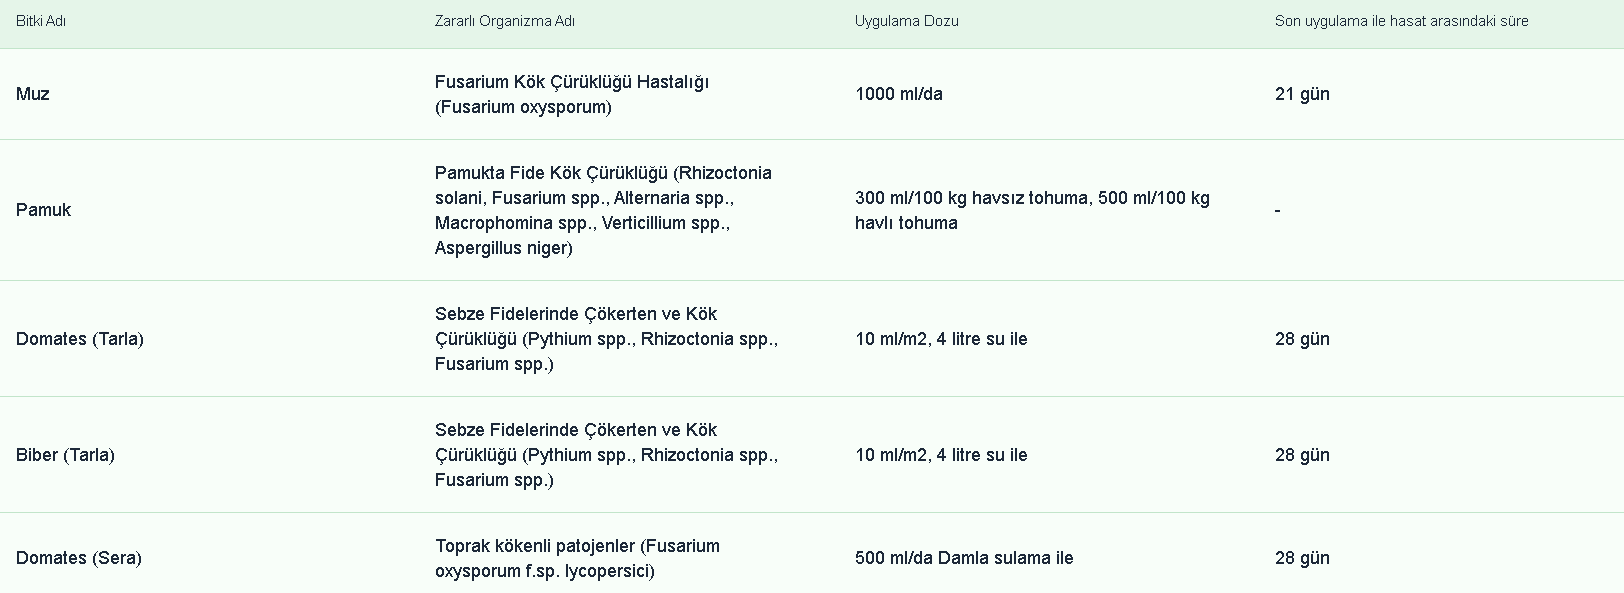The image size is (1624, 593).
Task: Click the 1000 ml/da dose cell
Action: point(898,94)
